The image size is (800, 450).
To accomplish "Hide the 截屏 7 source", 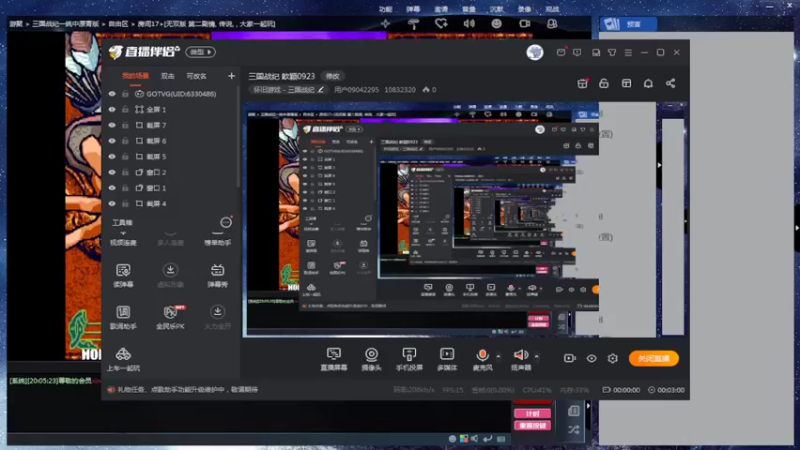I will [112, 125].
